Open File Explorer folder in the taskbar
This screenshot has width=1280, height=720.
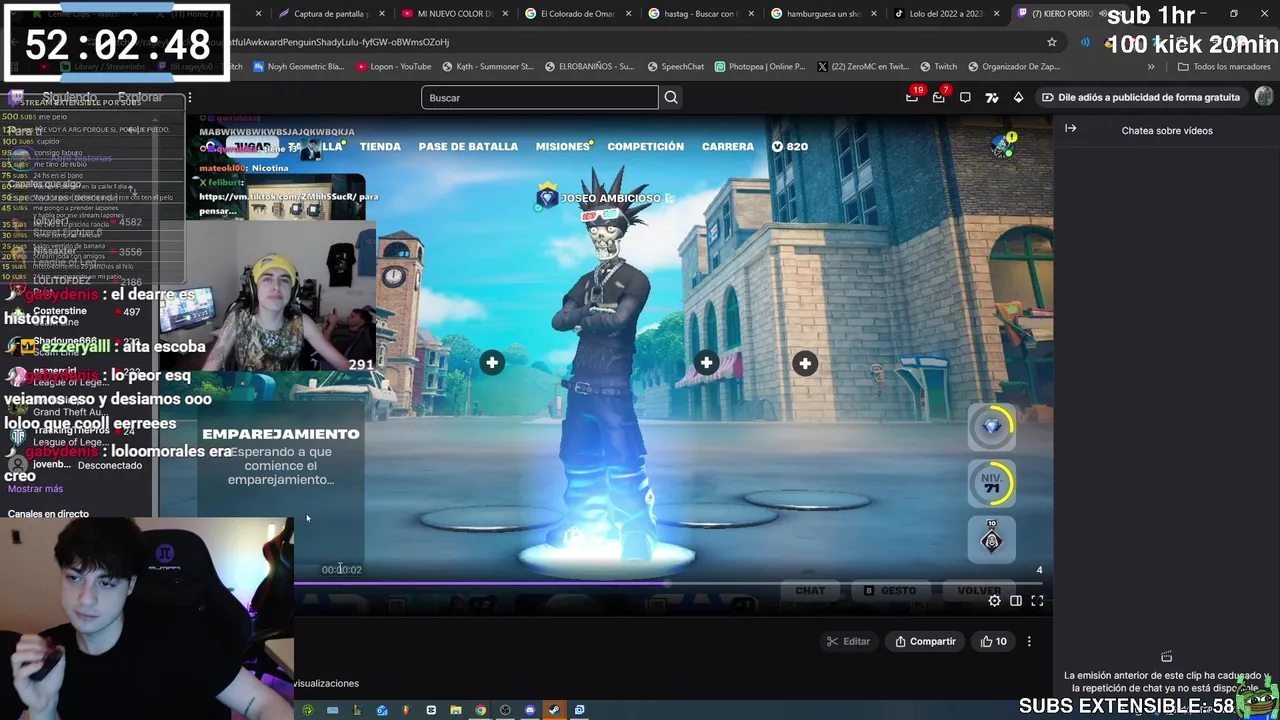coord(456,710)
